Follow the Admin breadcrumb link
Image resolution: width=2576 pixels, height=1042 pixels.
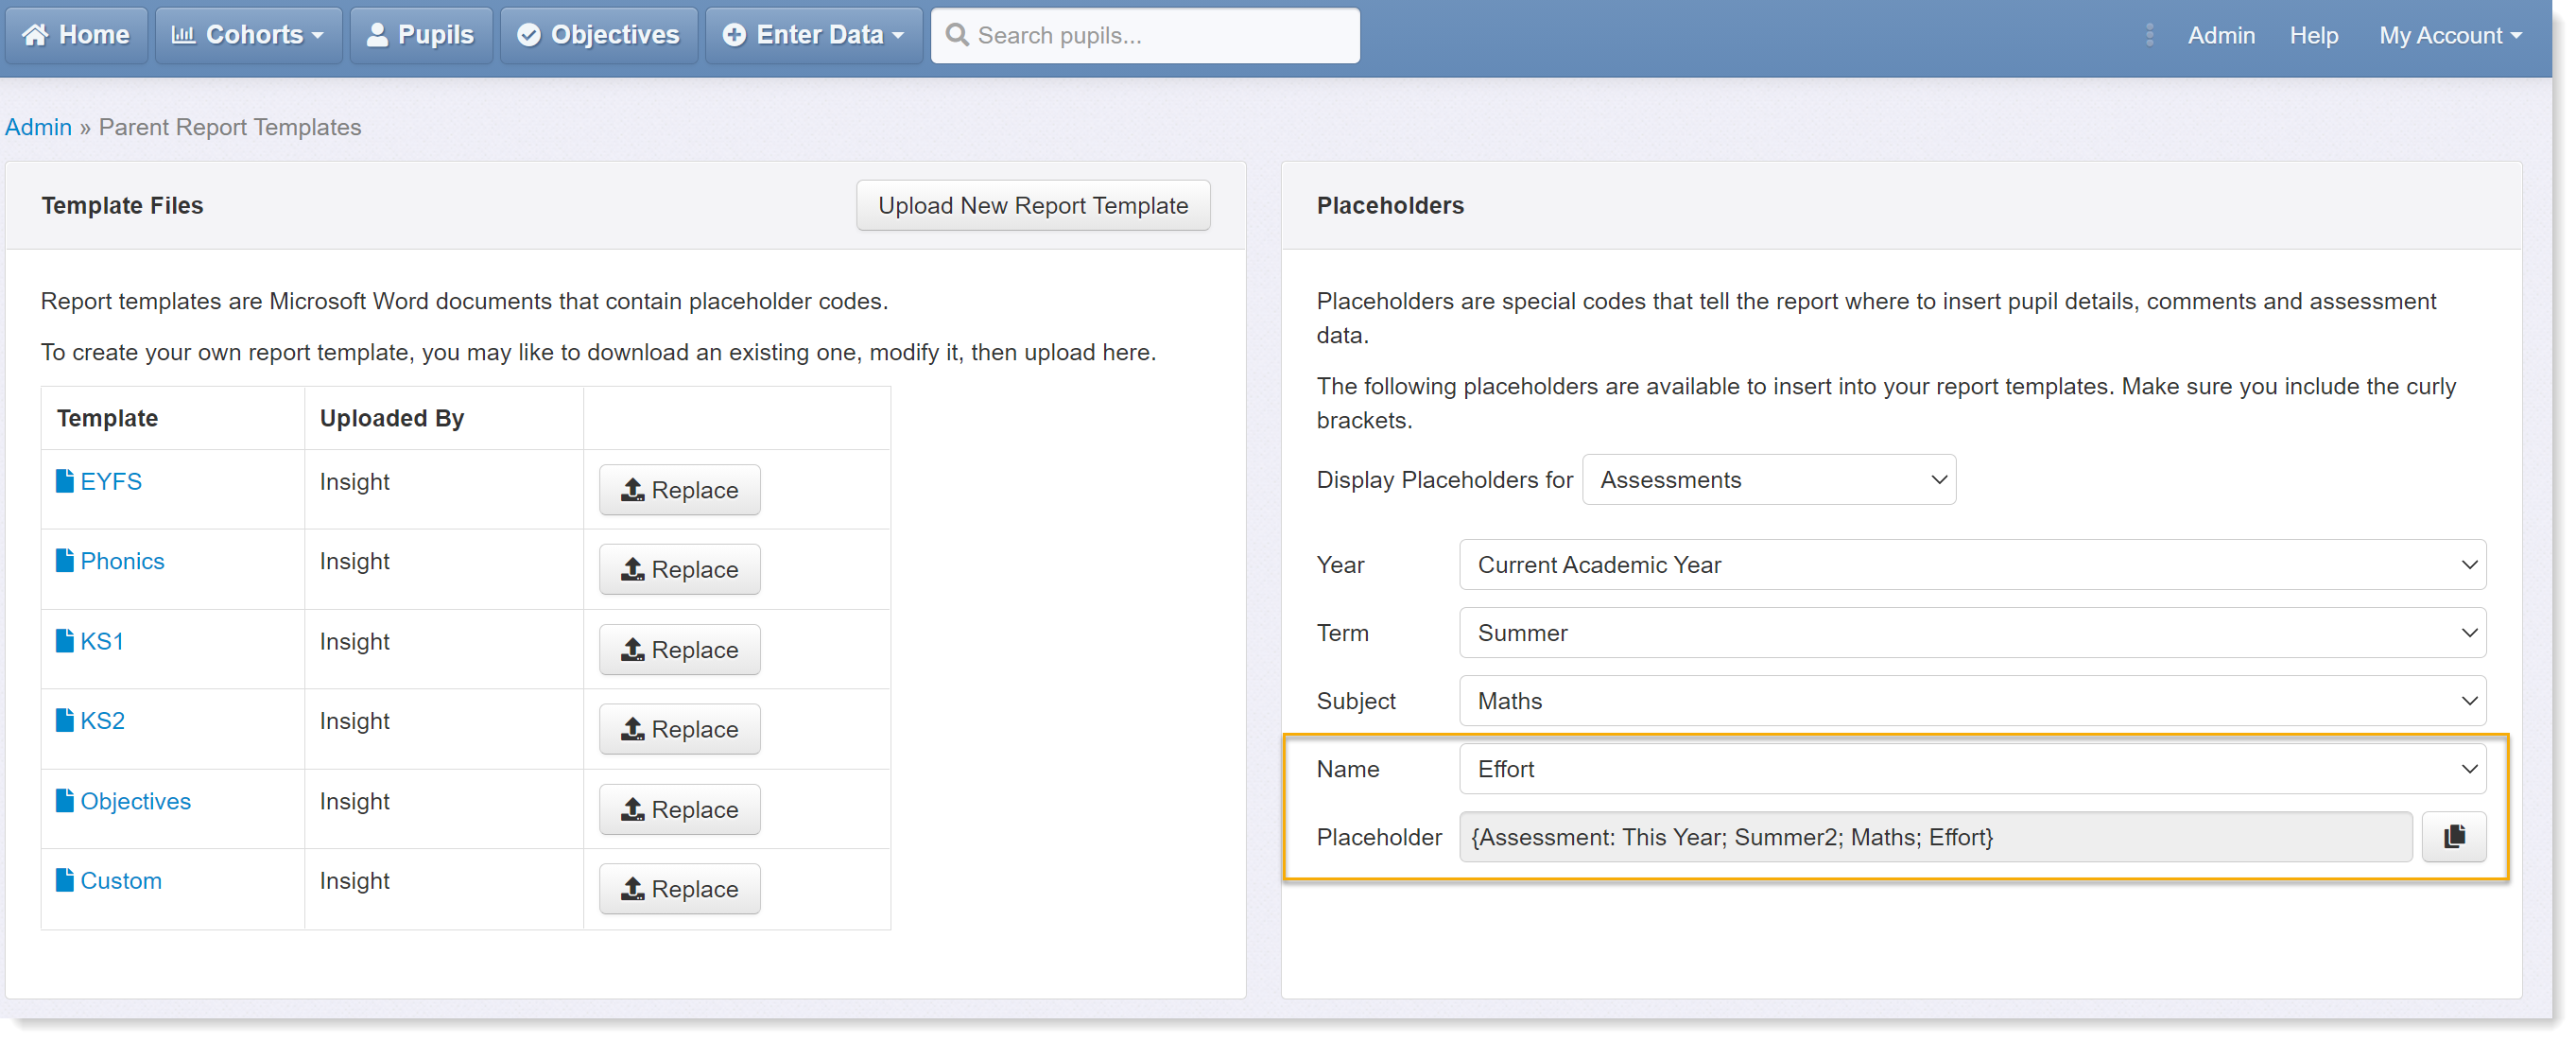38,127
